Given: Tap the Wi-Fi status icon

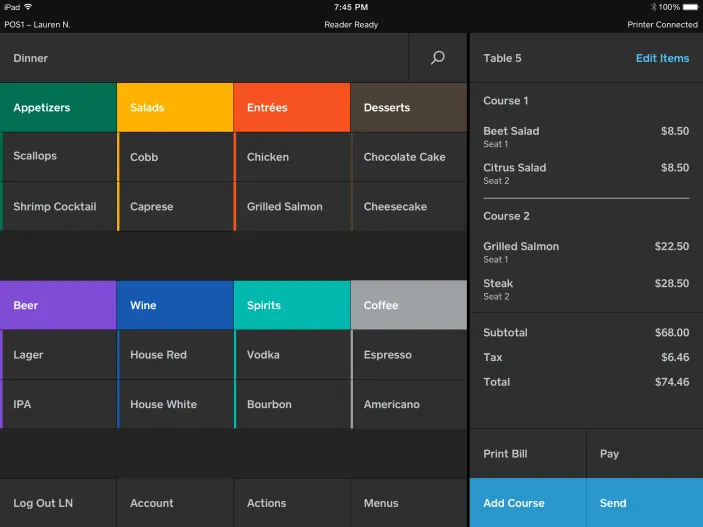Looking at the screenshot, I should click(28, 7).
